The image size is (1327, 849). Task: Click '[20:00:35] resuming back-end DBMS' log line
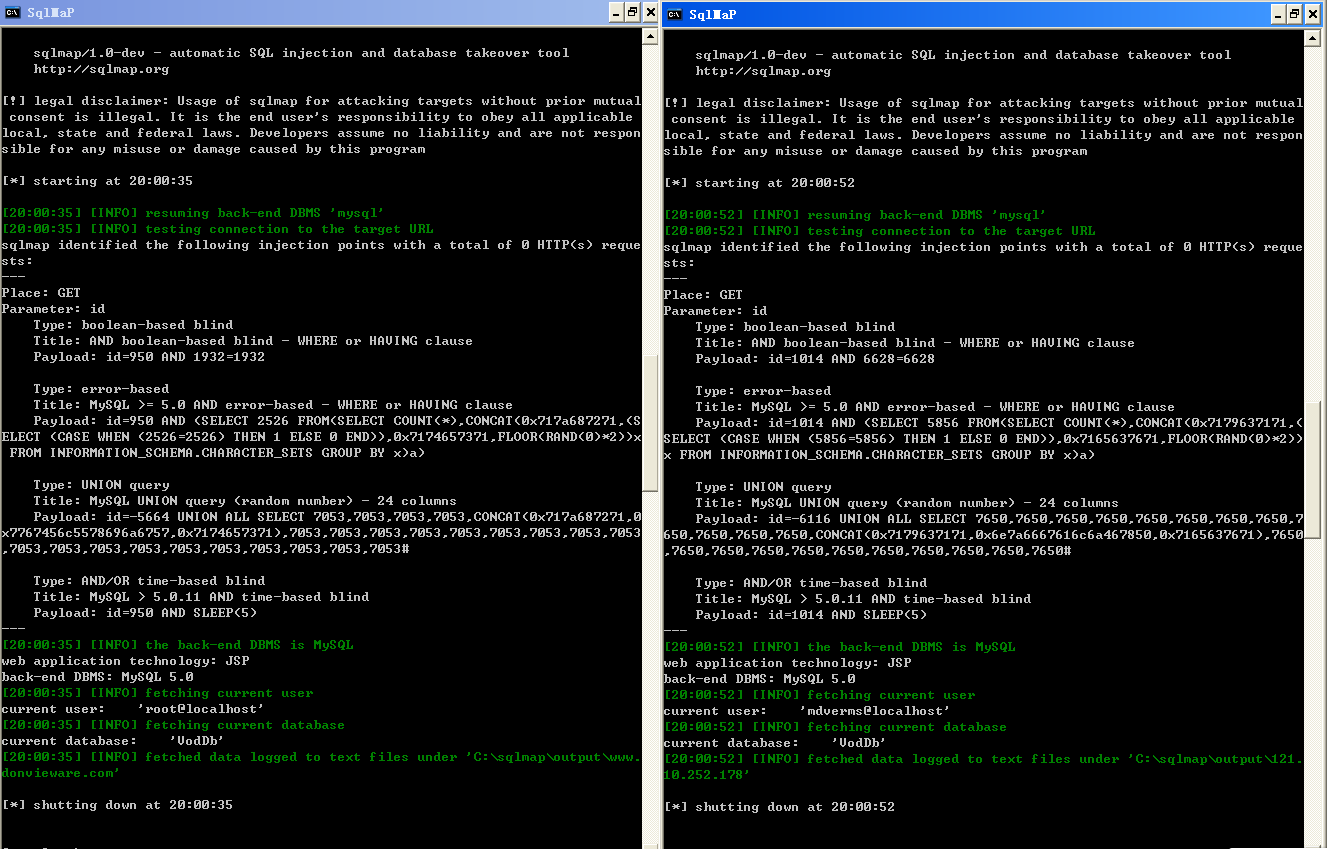pyautogui.click(x=193, y=213)
